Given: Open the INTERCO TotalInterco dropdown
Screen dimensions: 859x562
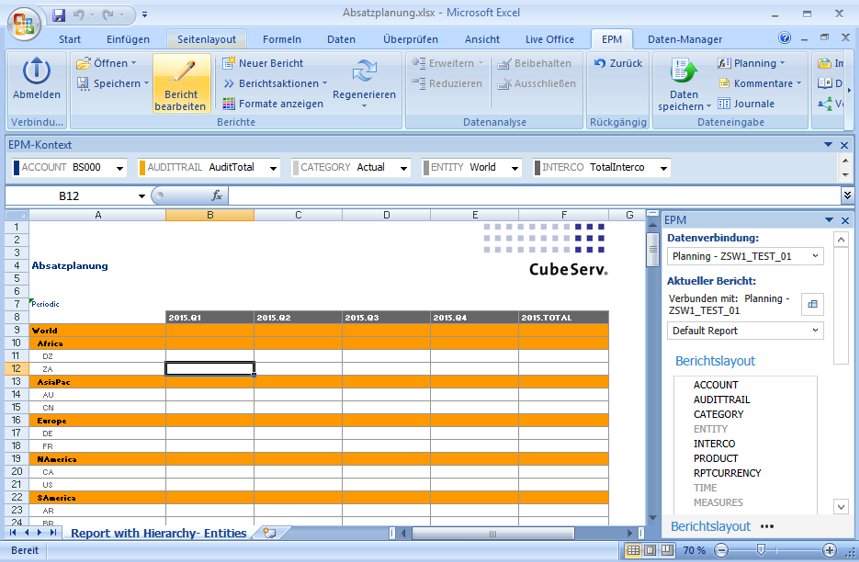Looking at the screenshot, I should (x=663, y=168).
